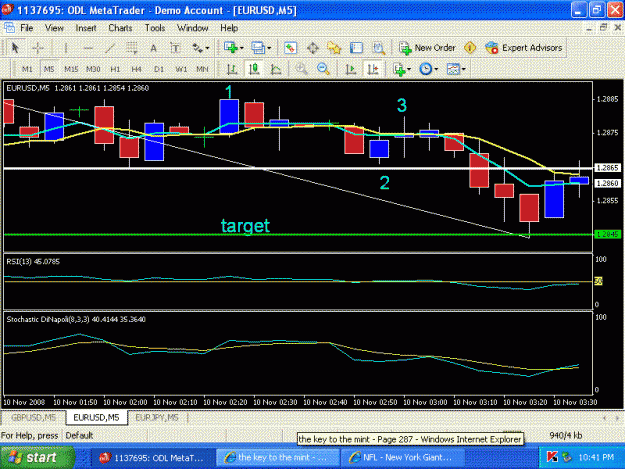This screenshot has width=625, height=469.
Task: Open the new chart icon
Action: point(231,48)
